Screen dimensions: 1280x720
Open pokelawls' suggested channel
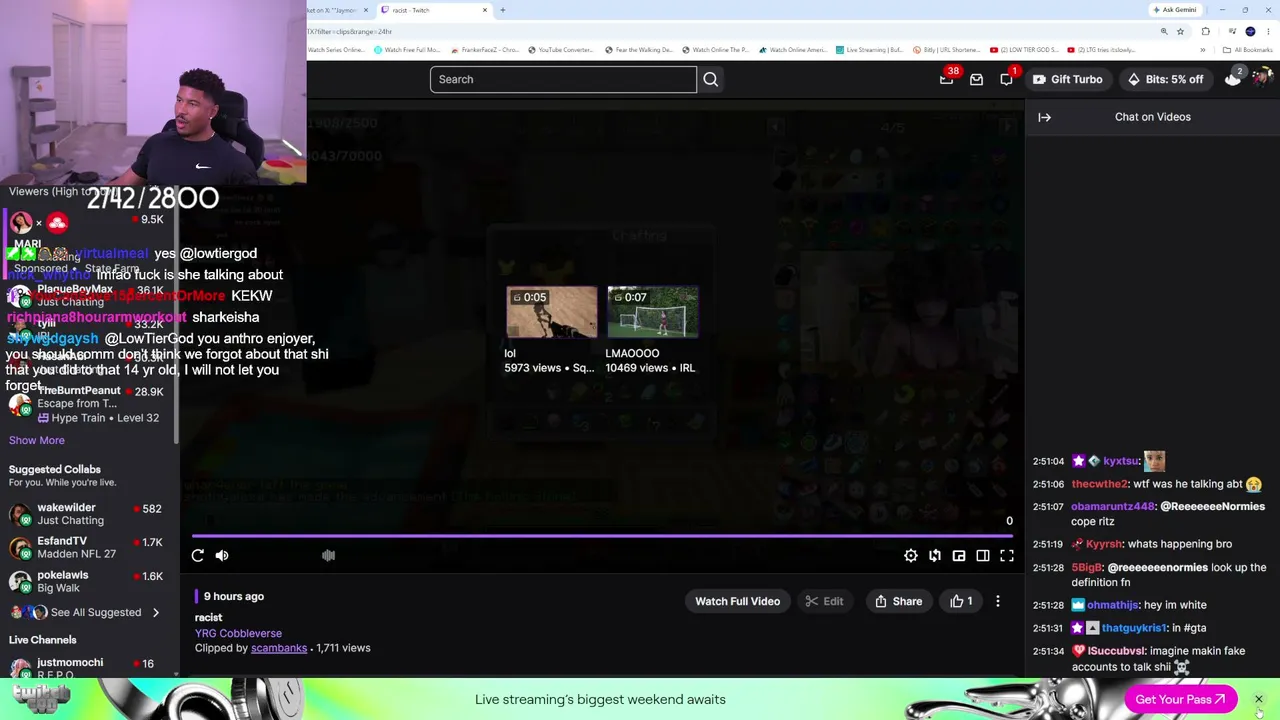[x=88, y=581]
